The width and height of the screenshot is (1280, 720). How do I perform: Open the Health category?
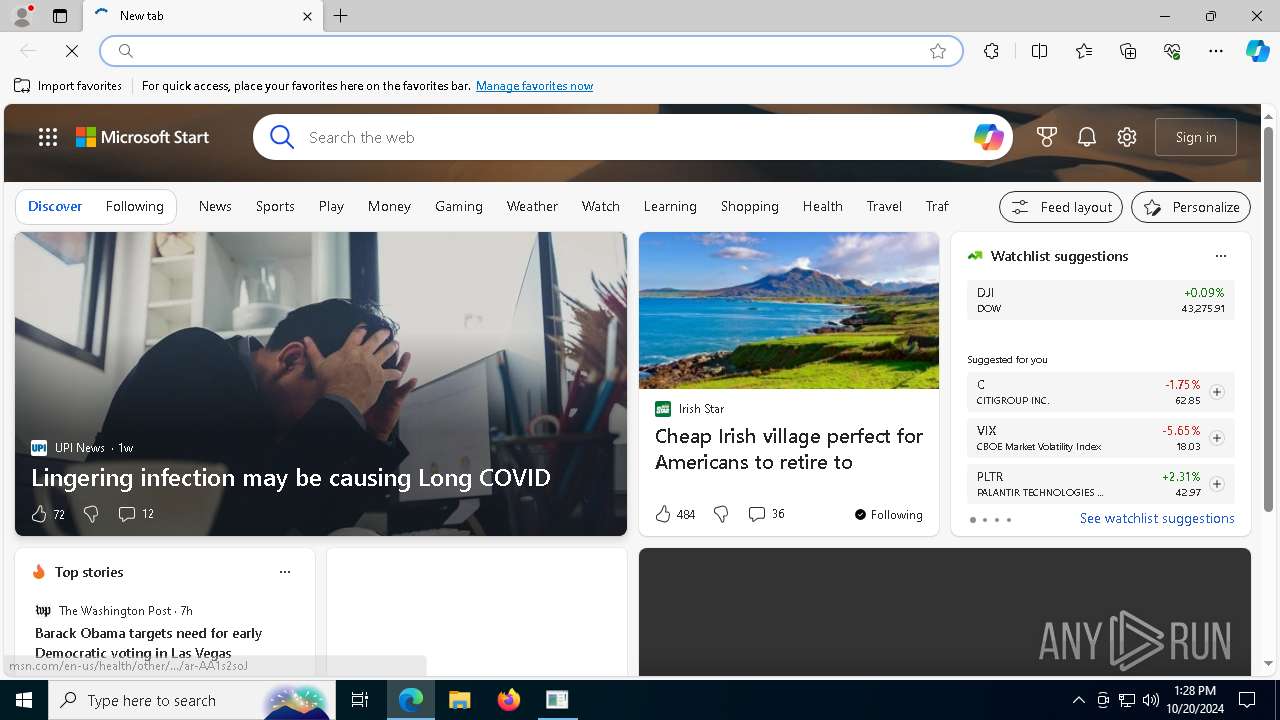coord(822,206)
